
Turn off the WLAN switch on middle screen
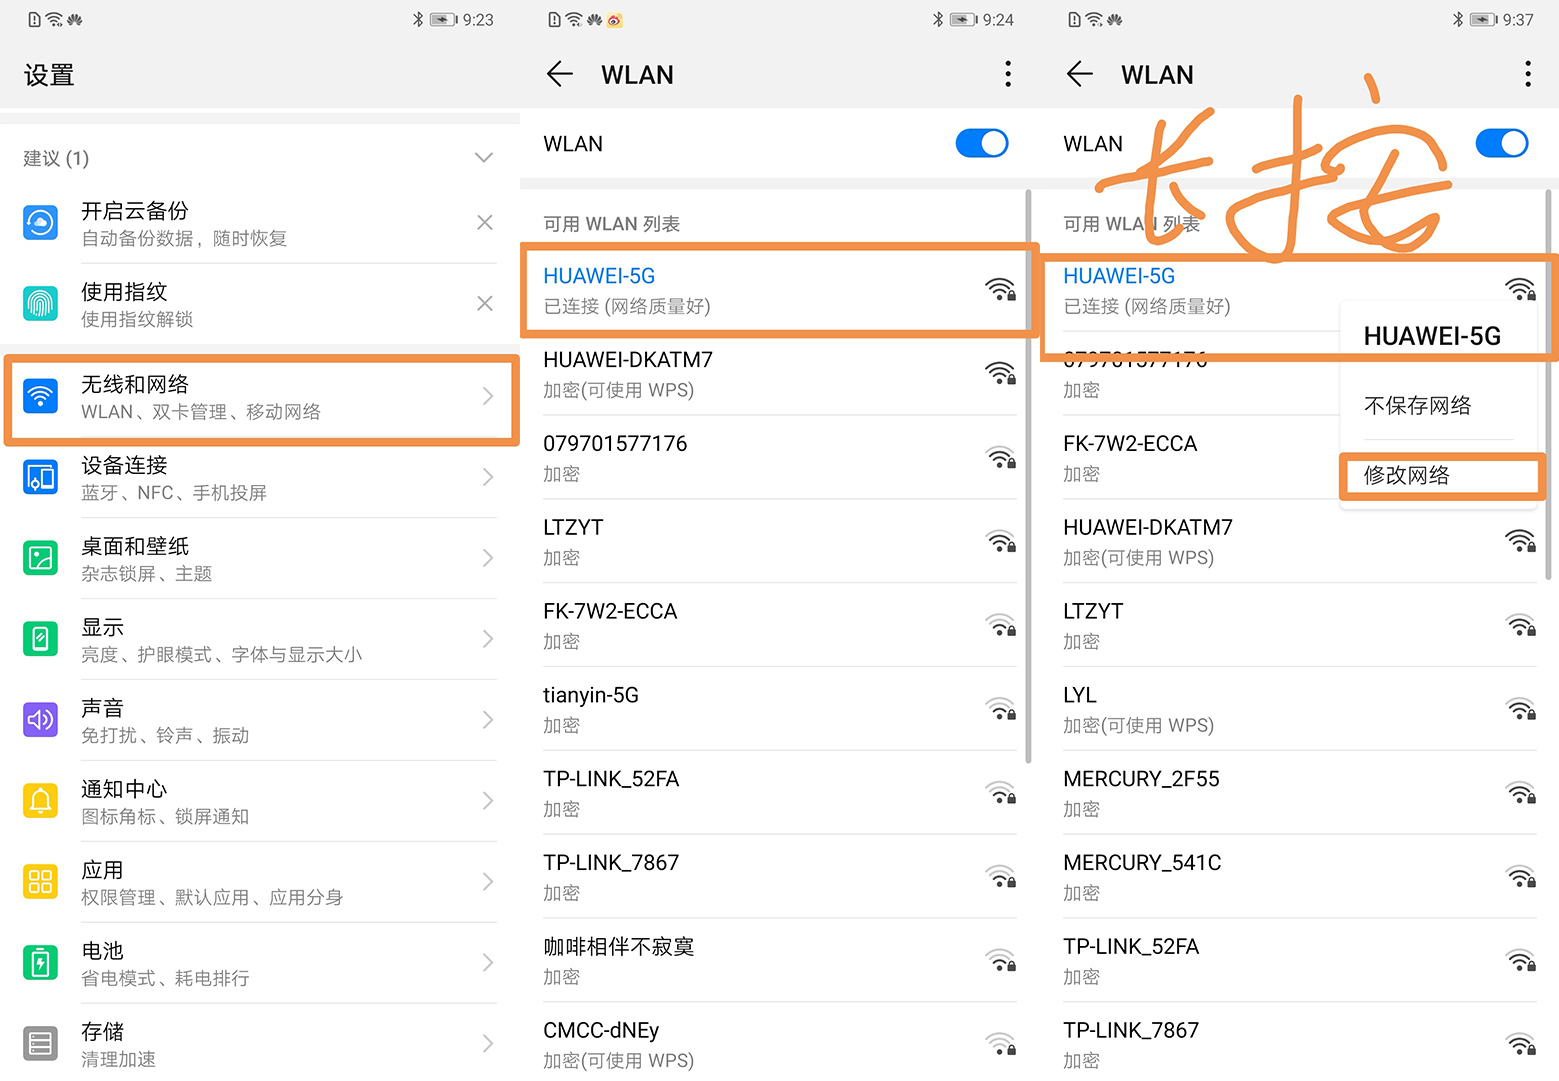tap(981, 143)
